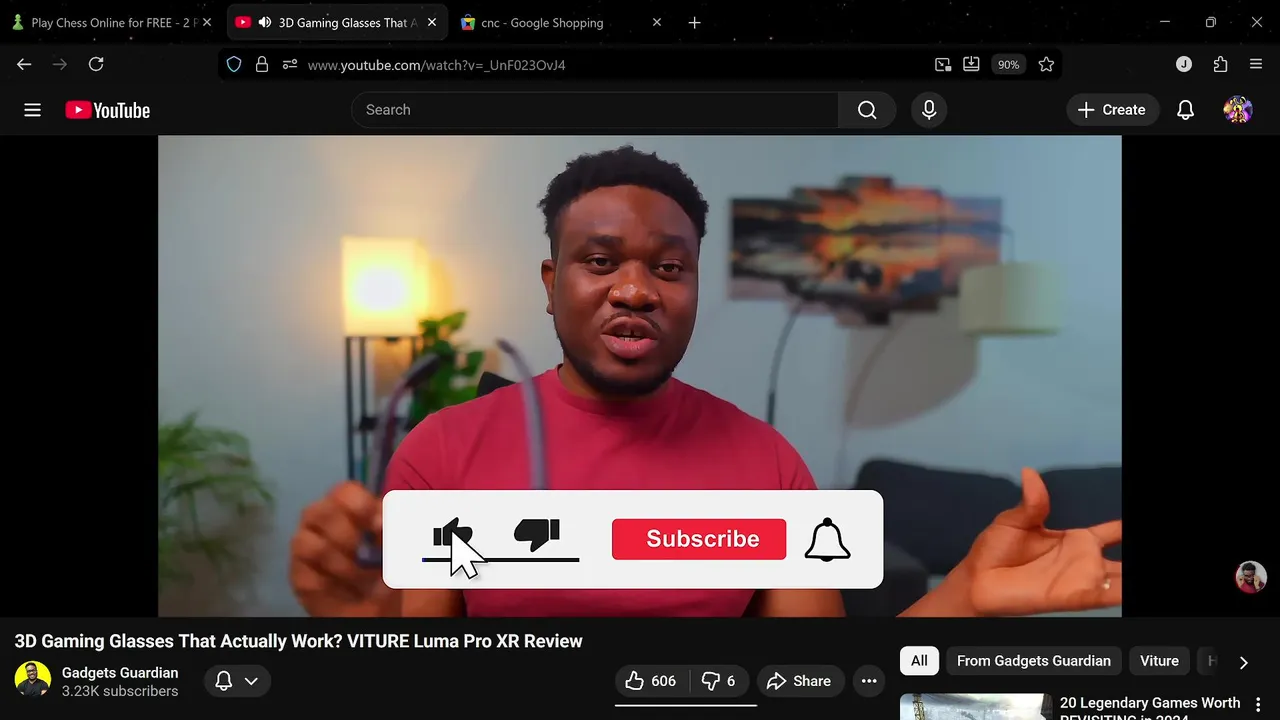The image size is (1280, 720).
Task: Open picture-in-picture icon in address bar
Action: (943, 64)
